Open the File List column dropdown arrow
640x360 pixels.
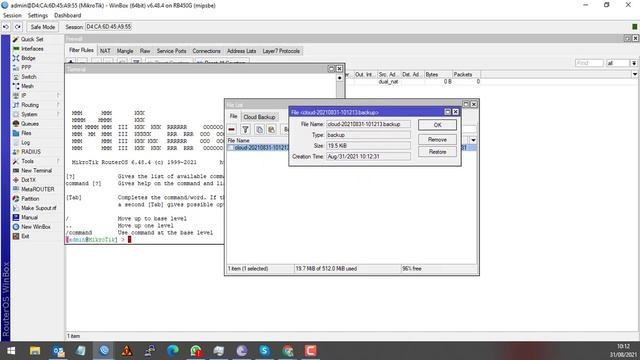pos(473,140)
